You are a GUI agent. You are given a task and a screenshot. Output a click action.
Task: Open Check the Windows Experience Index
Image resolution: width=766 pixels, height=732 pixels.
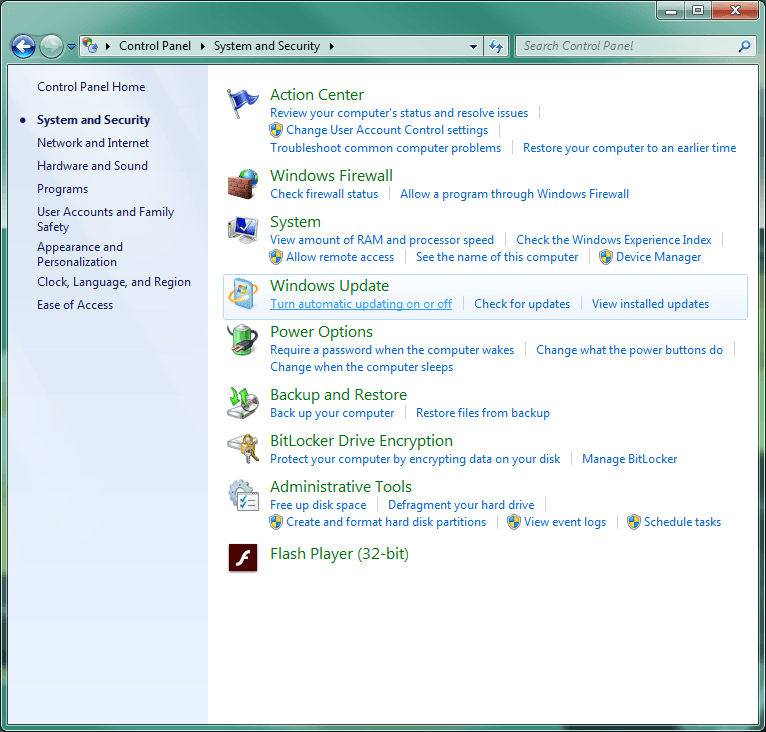(x=614, y=240)
